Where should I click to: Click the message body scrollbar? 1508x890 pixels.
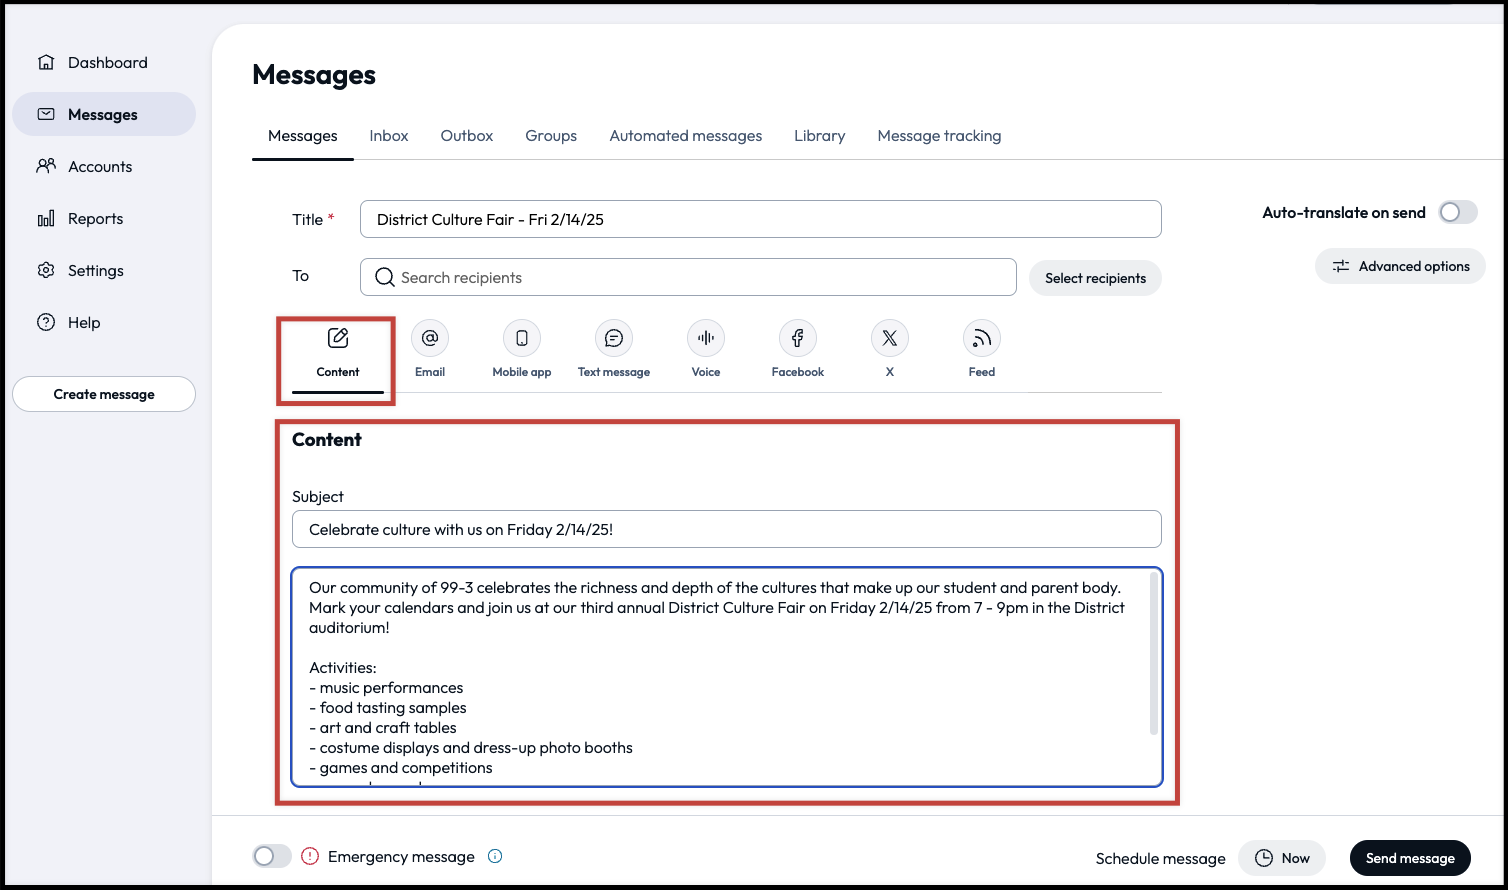pyautogui.click(x=1154, y=655)
